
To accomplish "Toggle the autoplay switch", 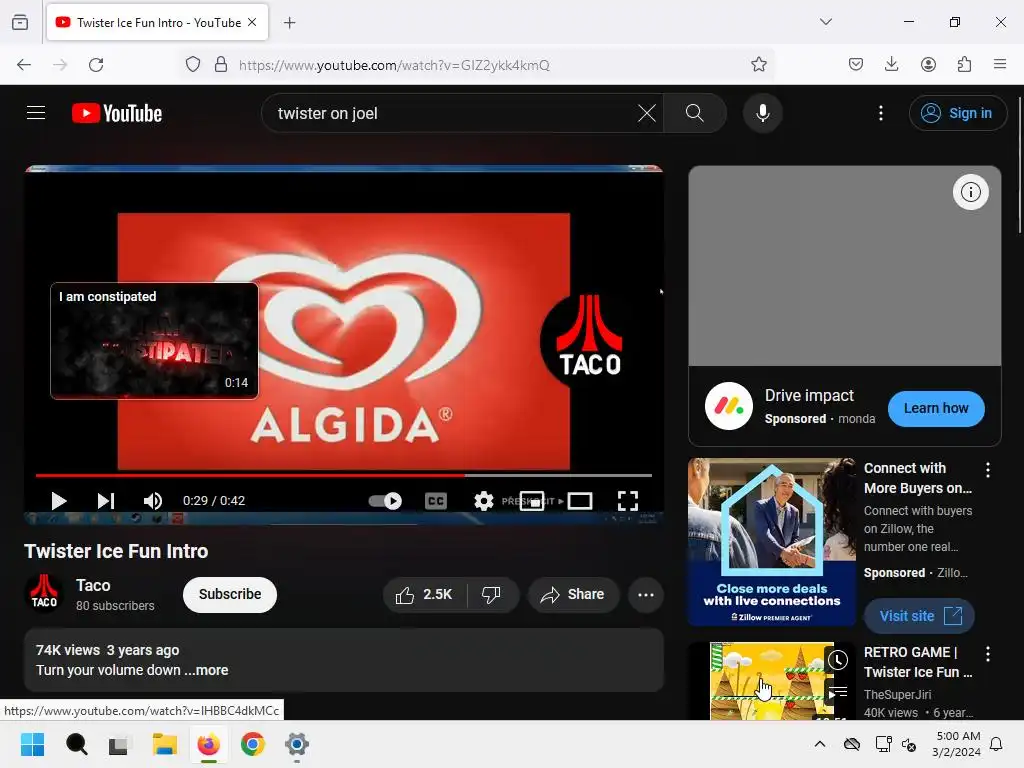I will [x=385, y=501].
